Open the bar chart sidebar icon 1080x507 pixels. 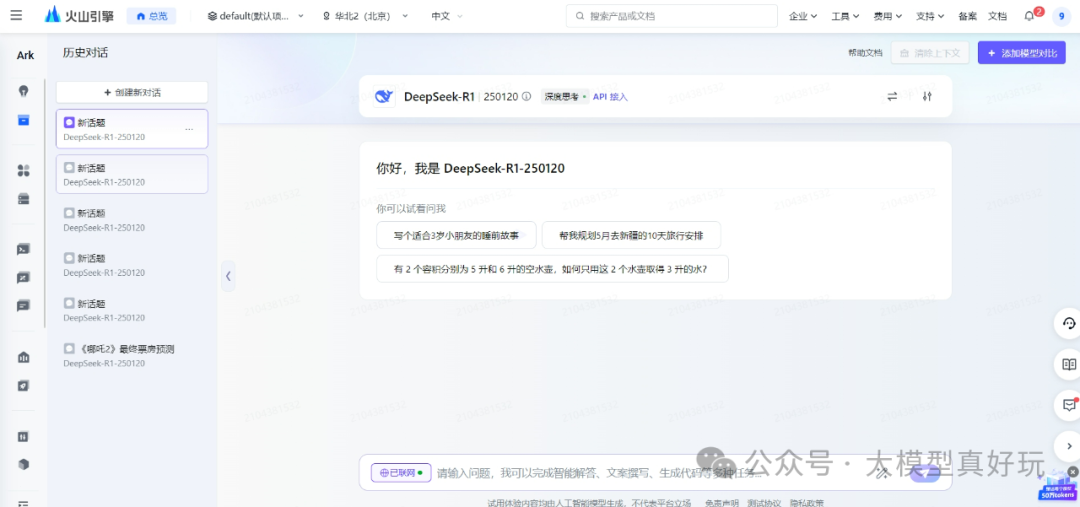23,357
